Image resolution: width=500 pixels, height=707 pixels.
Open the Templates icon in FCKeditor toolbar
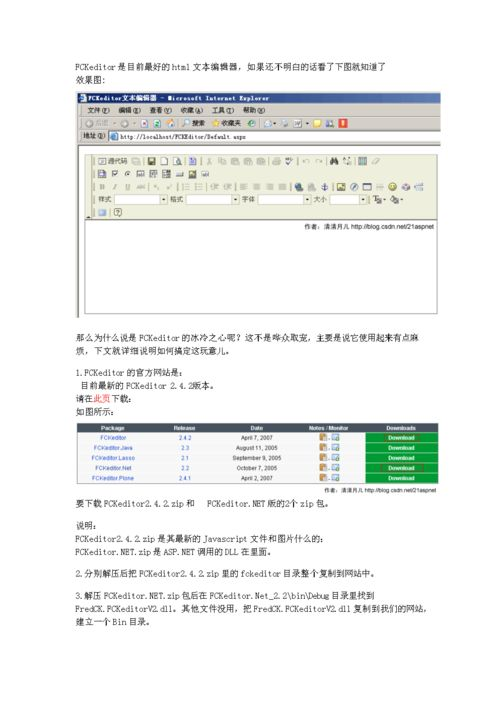click(x=193, y=161)
